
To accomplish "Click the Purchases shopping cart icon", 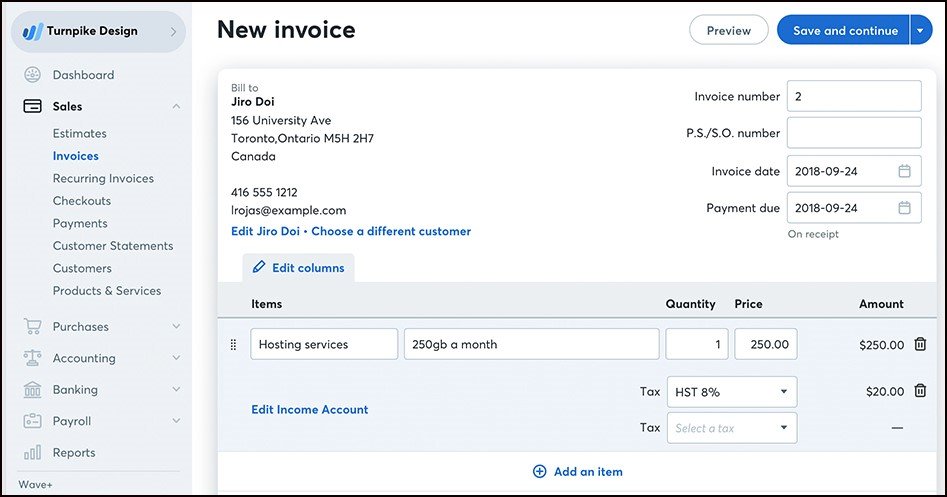I will point(32,326).
